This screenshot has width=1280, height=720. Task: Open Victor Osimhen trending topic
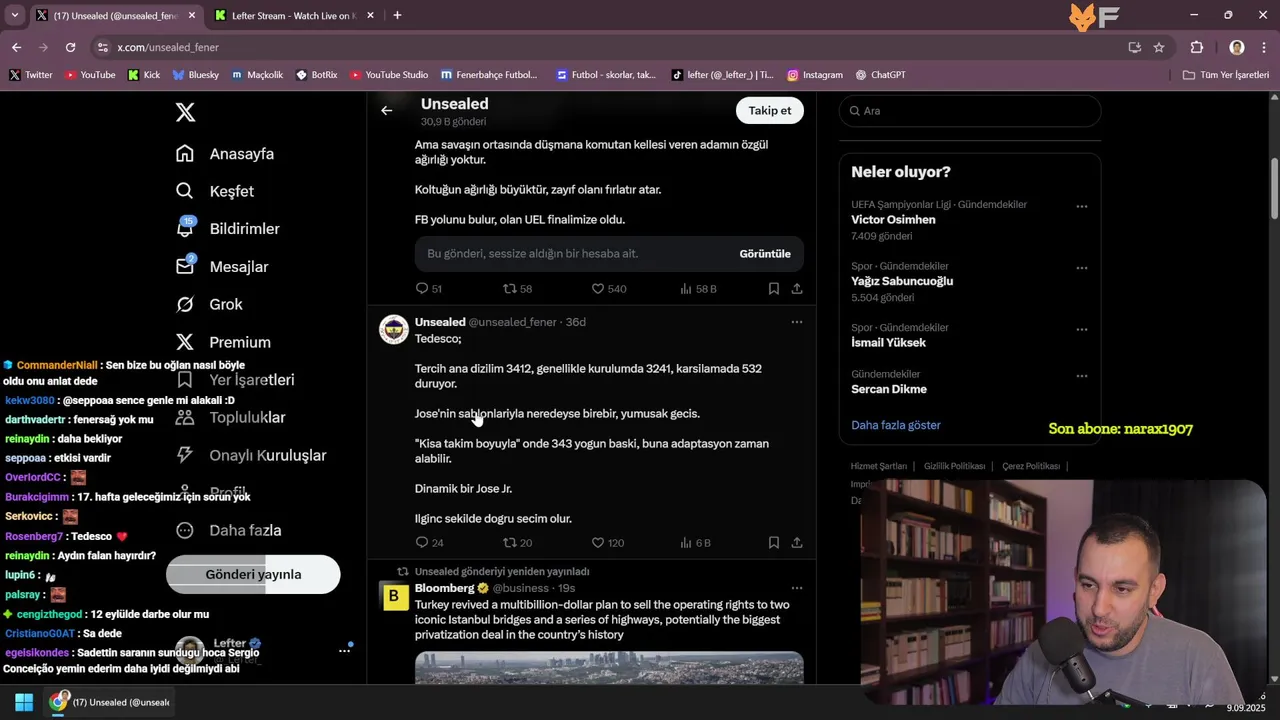point(893,220)
